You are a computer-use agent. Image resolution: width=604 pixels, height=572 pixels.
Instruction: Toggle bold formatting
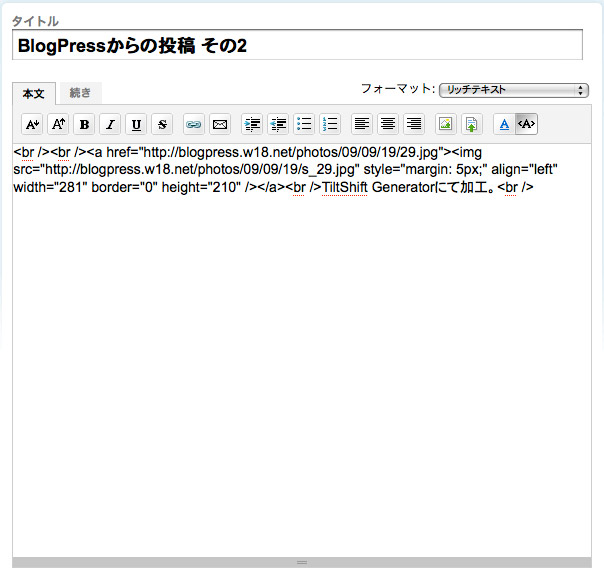pyautogui.click(x=84, y=124)
